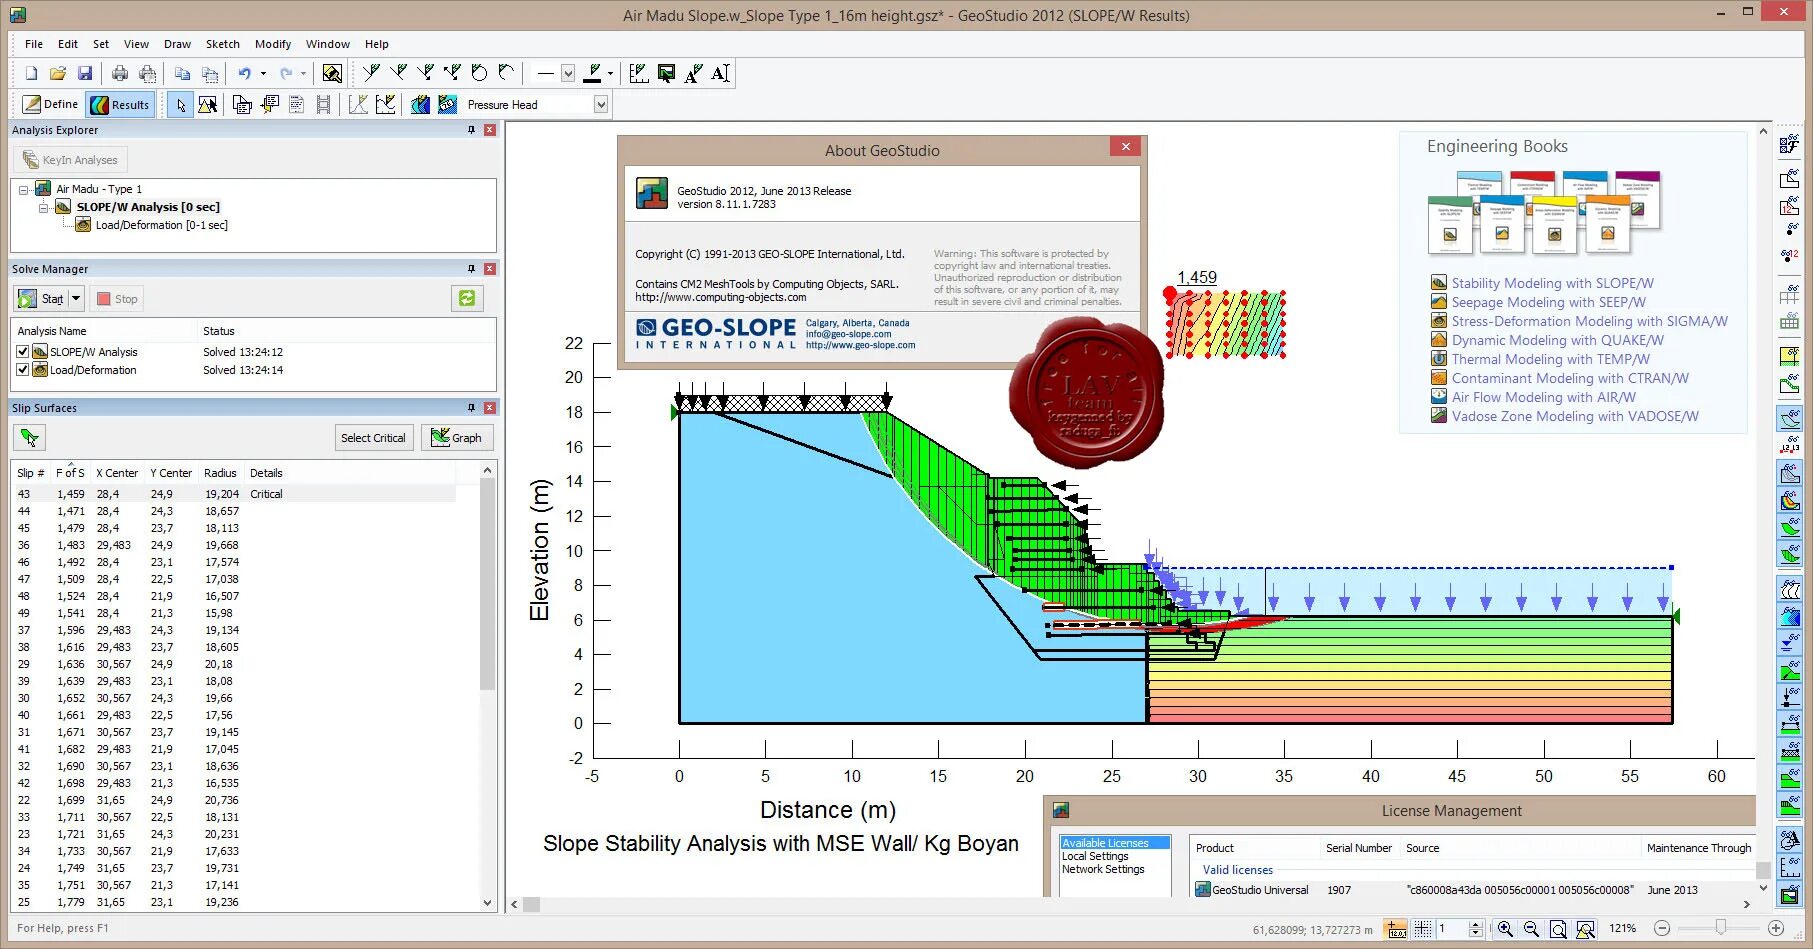Image resolution: width=1813 pixels, height=949 pixels.
Task: Close the Analysis Explorer panel
Action: pos(490,130)
